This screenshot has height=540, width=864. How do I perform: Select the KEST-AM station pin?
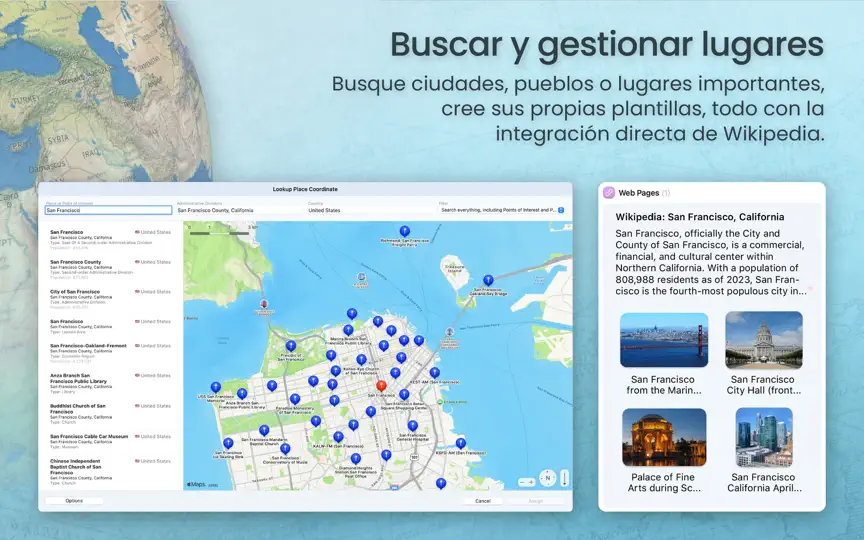(x=435, y=374)
